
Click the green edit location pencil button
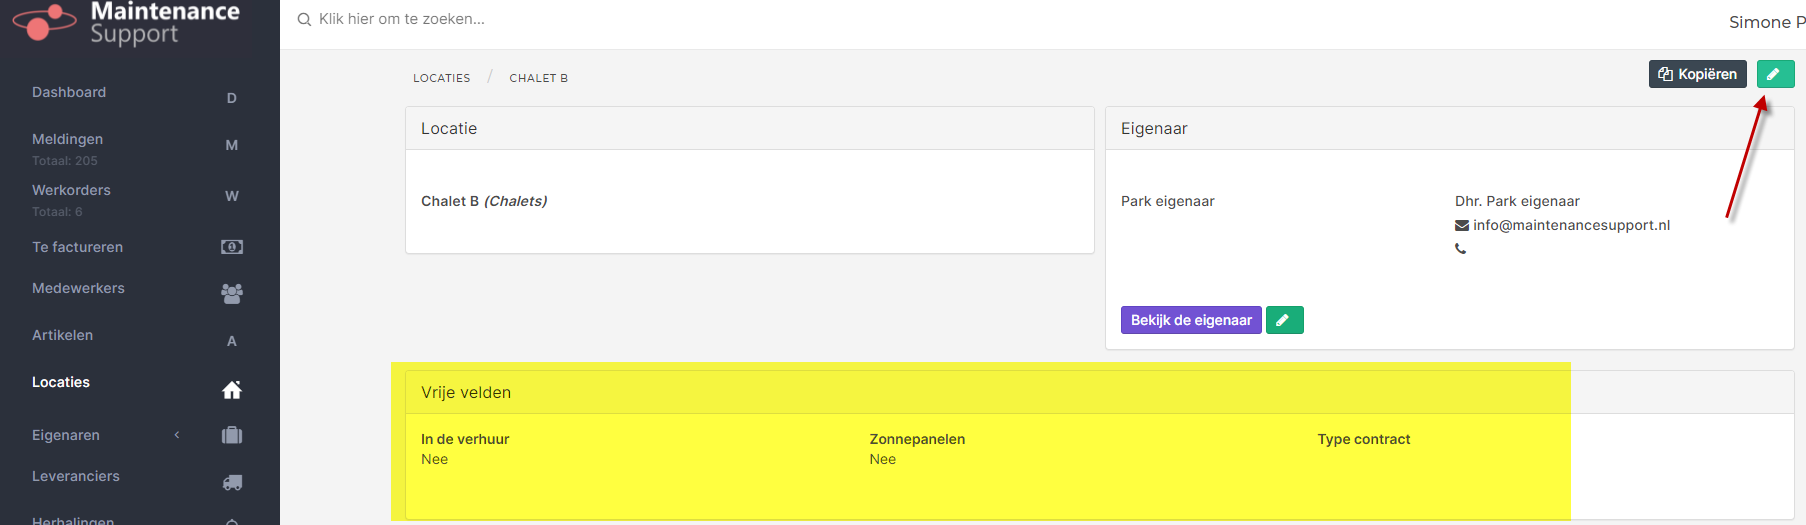tap(1776, 74)
